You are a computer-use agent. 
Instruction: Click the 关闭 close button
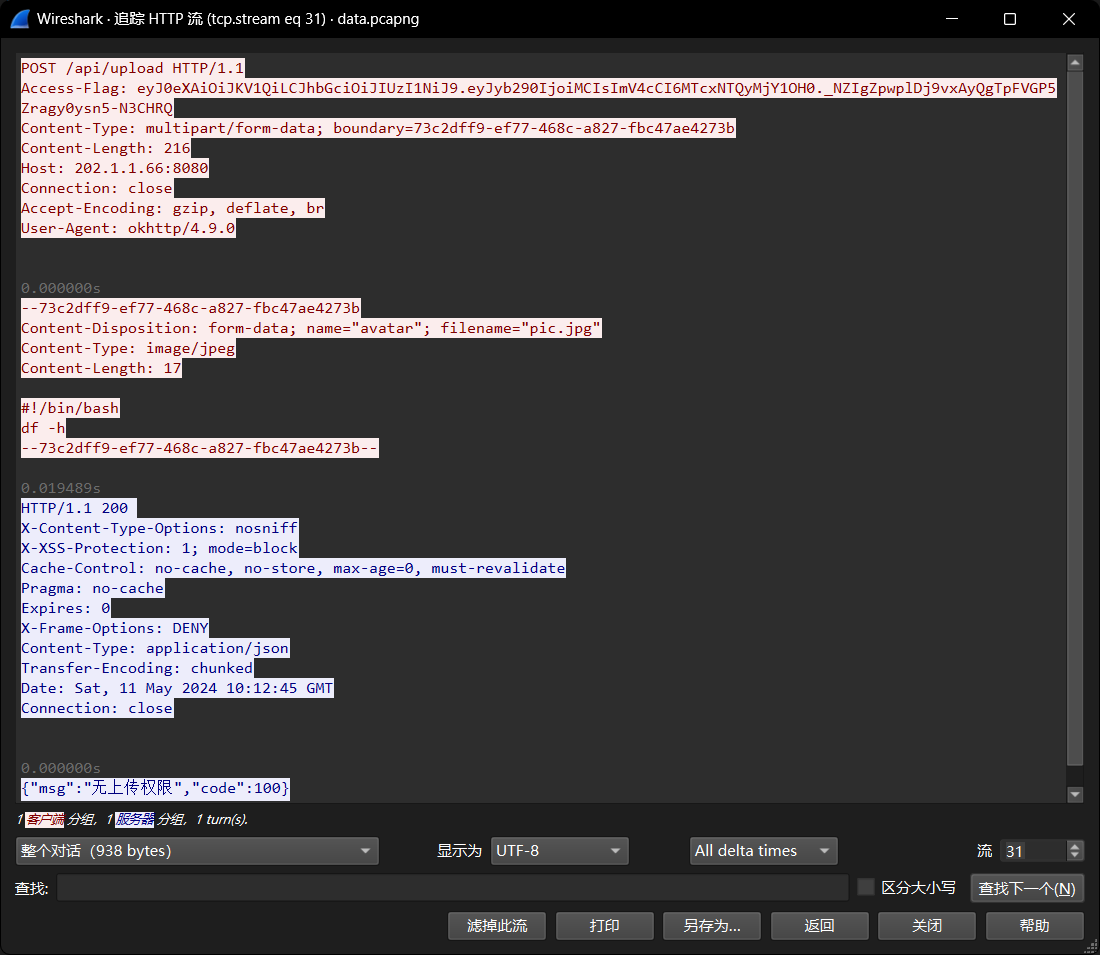pyautogui.click(x=926, y=926)
